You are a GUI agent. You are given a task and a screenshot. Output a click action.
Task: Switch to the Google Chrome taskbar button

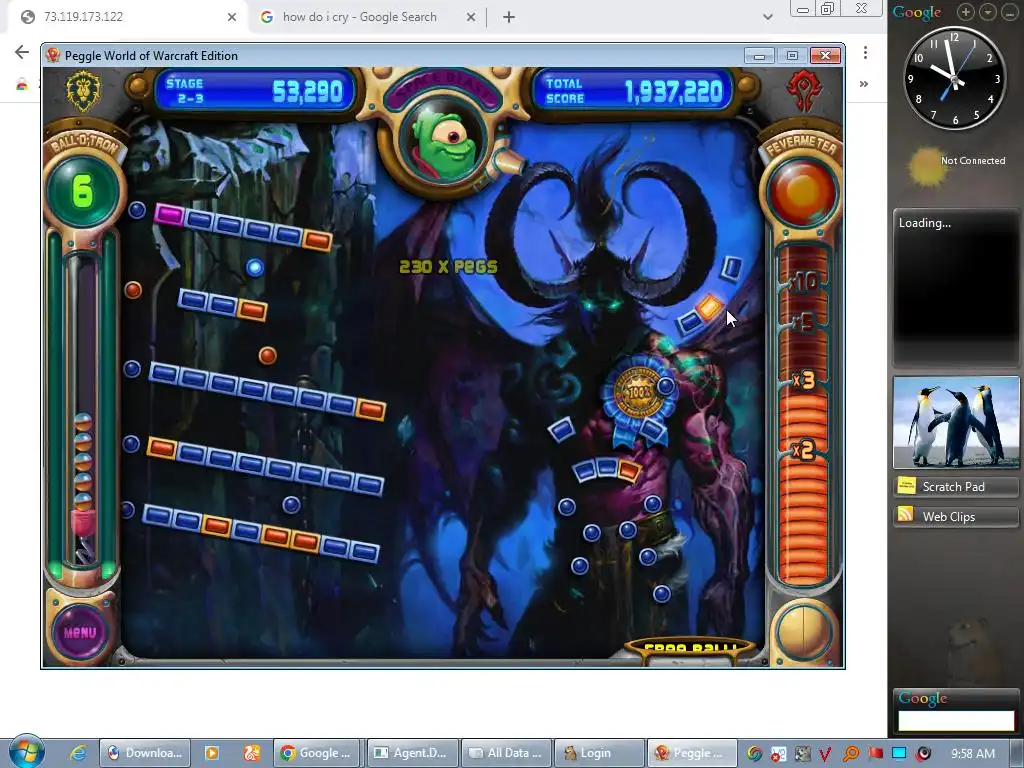click(x=318, y=753)
